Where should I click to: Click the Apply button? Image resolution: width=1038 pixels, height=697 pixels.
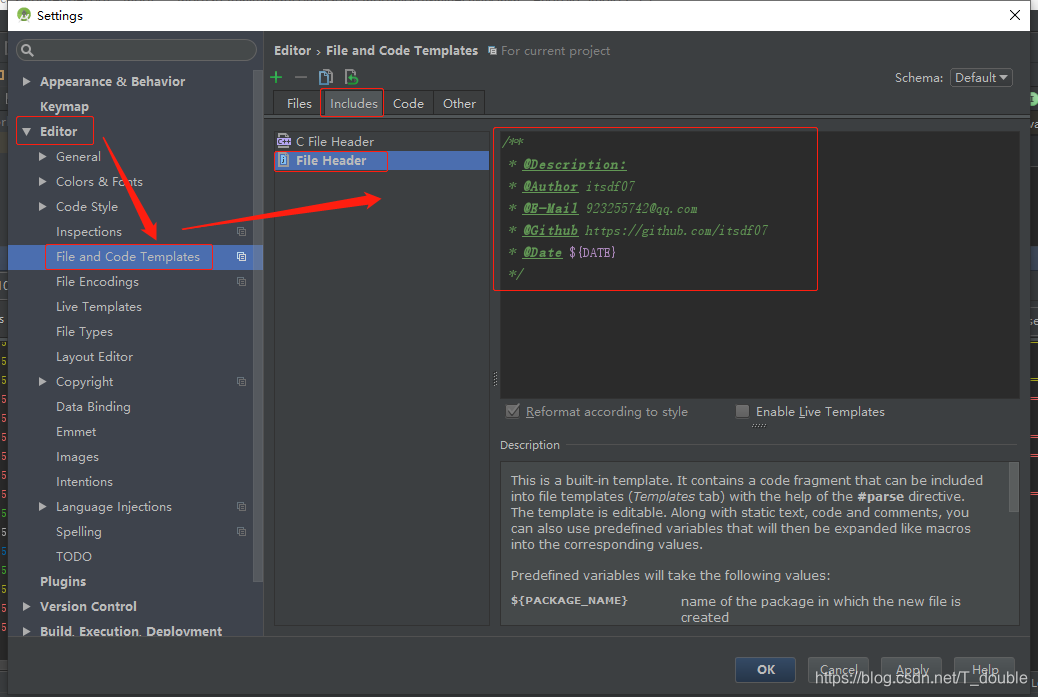tap(912, 670)
